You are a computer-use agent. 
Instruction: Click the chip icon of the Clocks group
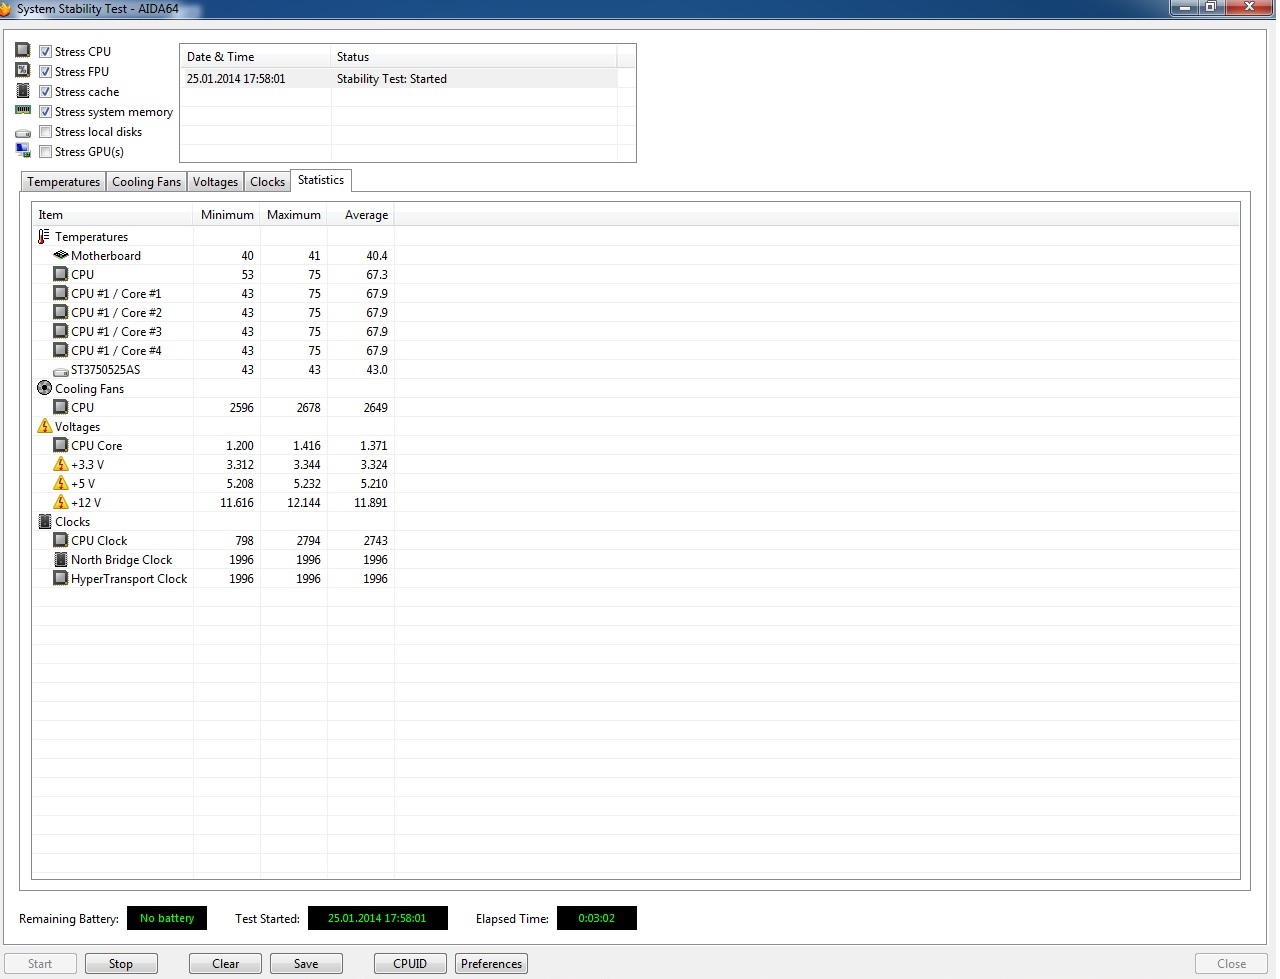point(44,521)
